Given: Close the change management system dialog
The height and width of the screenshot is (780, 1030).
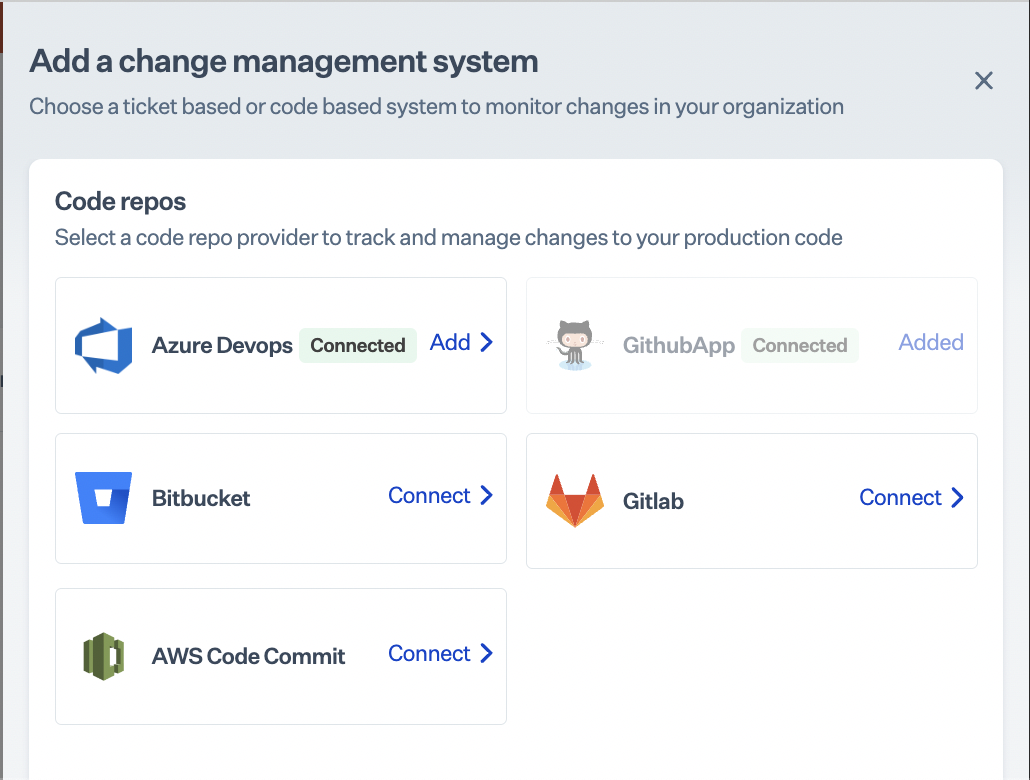Looking at the screenshot, I should 984,81.
